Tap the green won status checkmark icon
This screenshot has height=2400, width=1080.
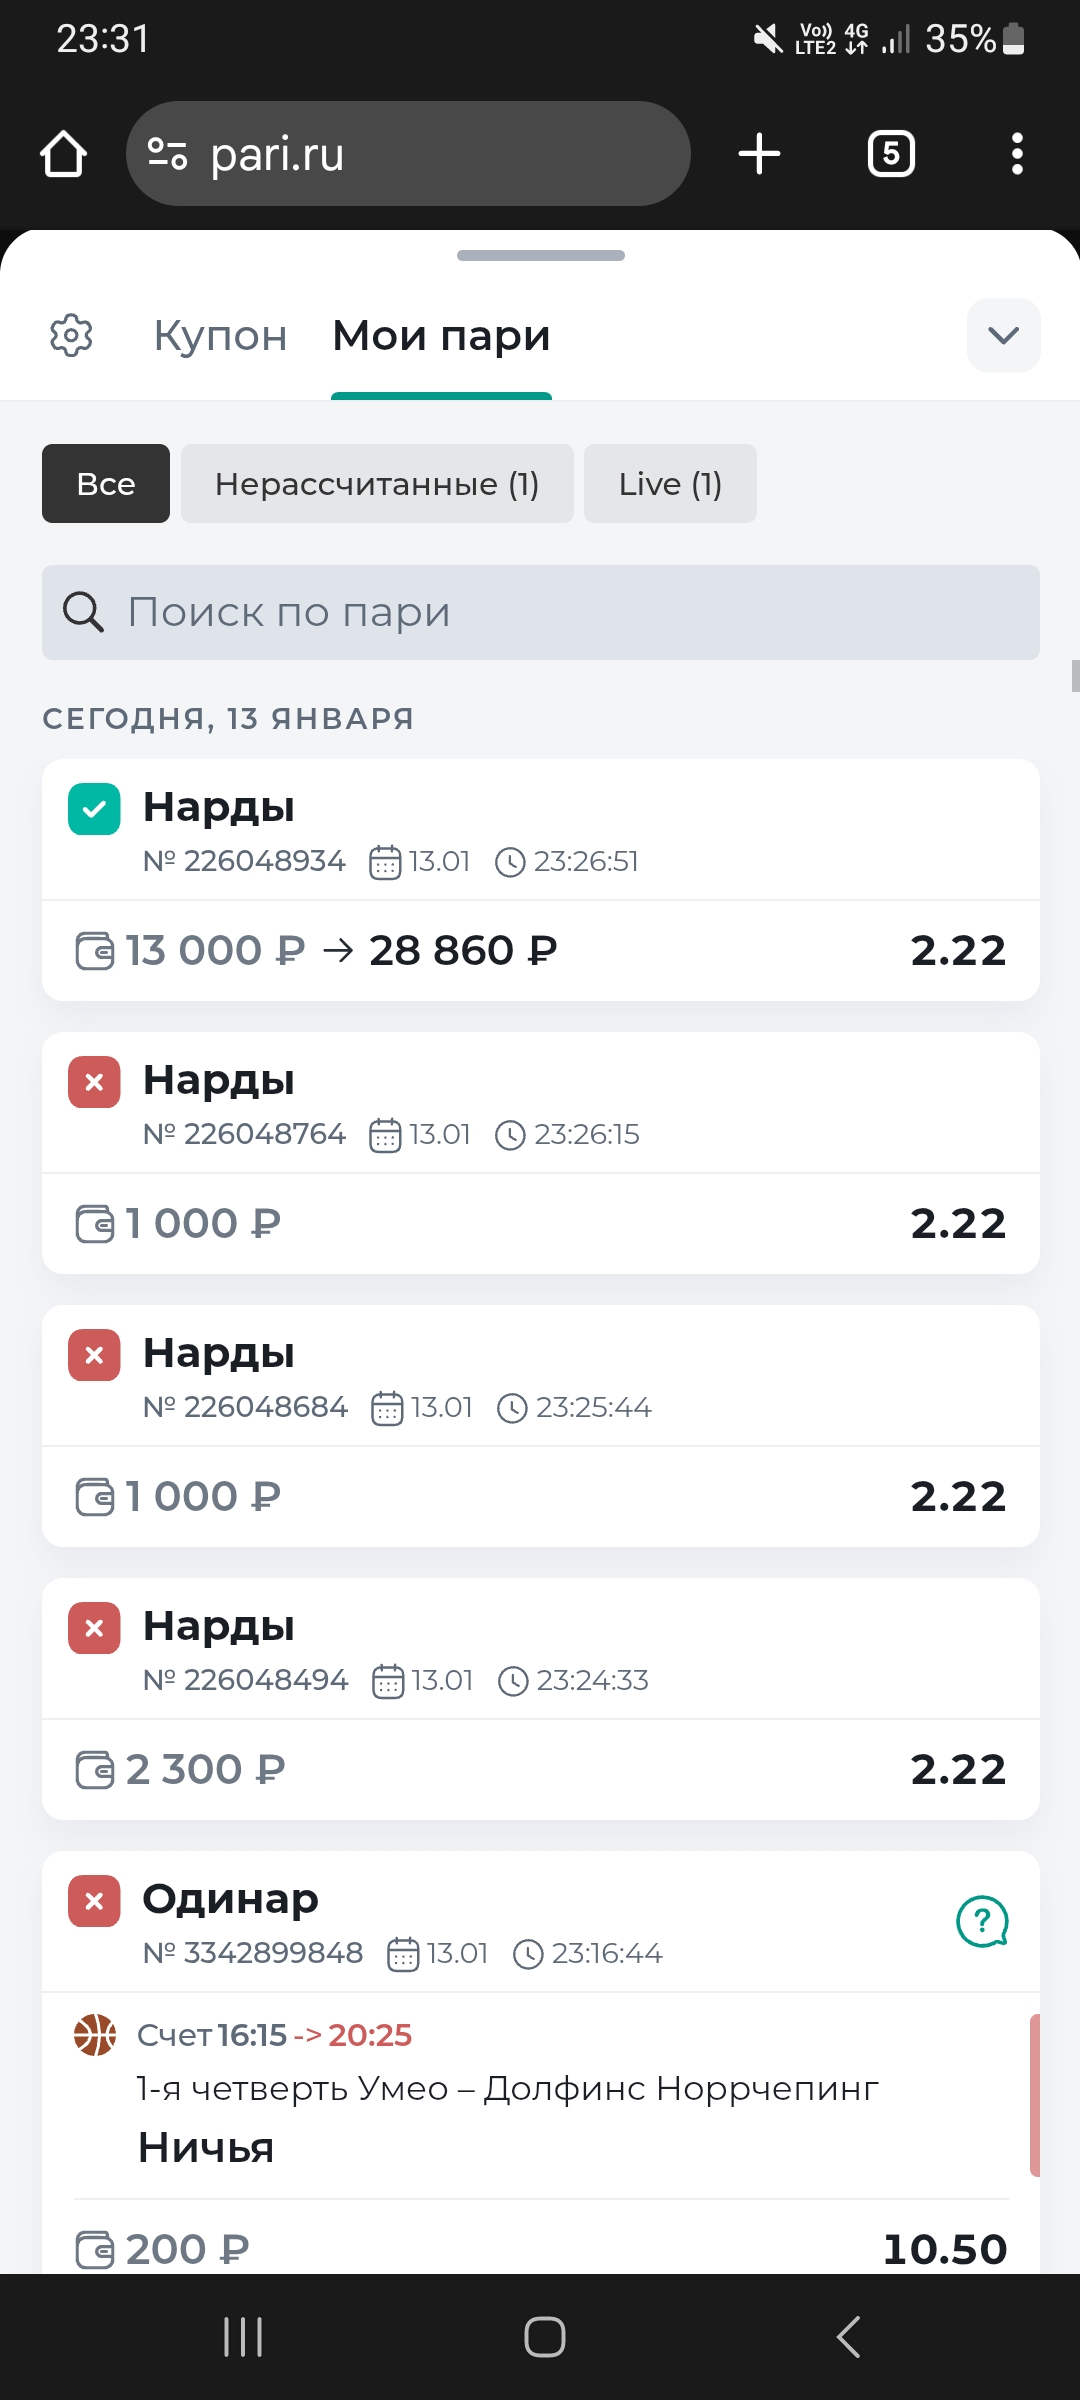(x=94, y=809)
